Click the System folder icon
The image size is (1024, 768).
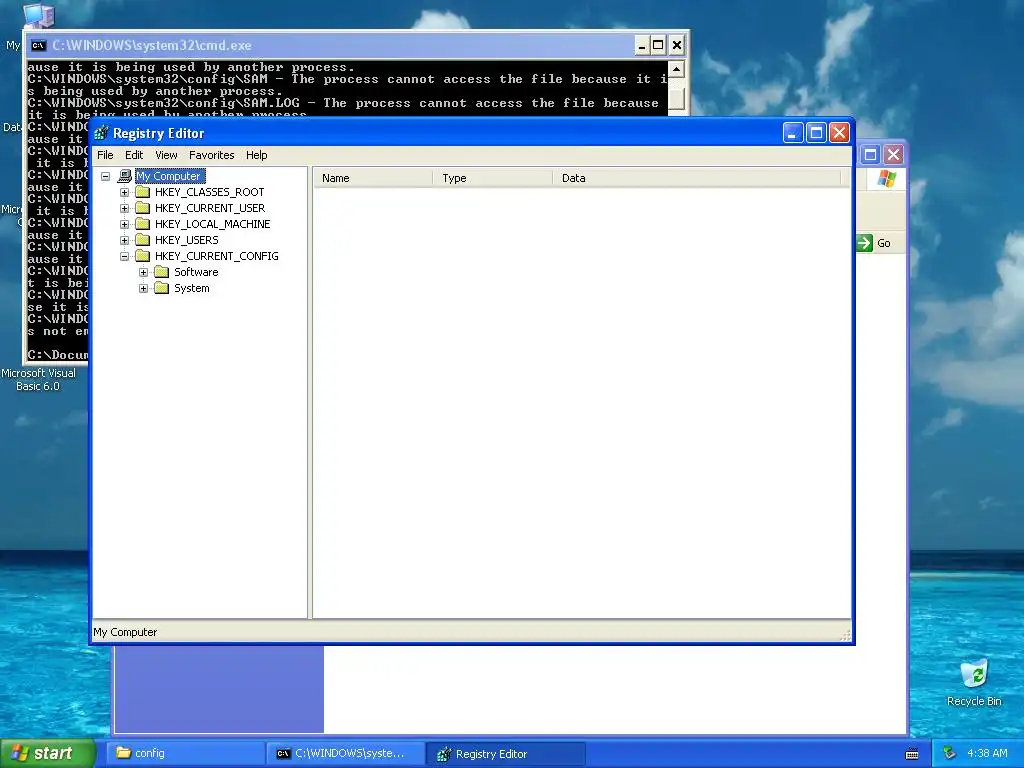pos(162,288)
